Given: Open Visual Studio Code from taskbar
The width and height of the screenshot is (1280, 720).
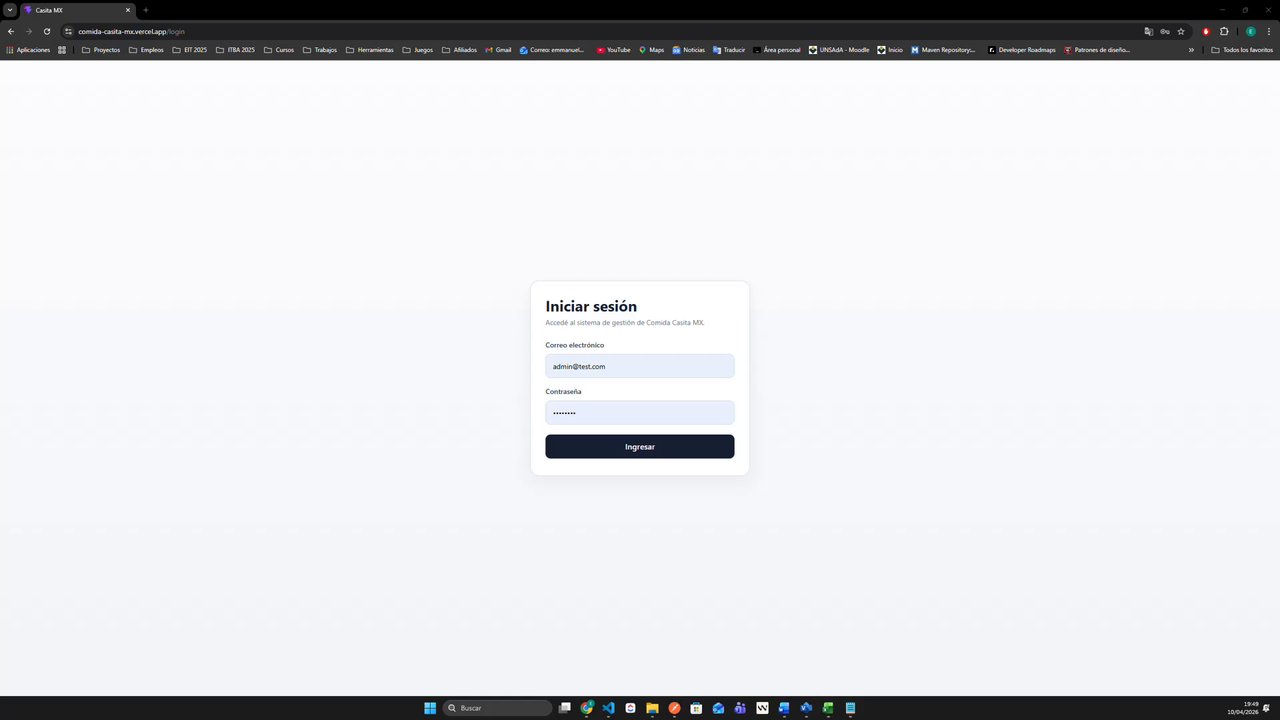Looking at the screenshot, I should pyautogui.click(x=608, y=708).
